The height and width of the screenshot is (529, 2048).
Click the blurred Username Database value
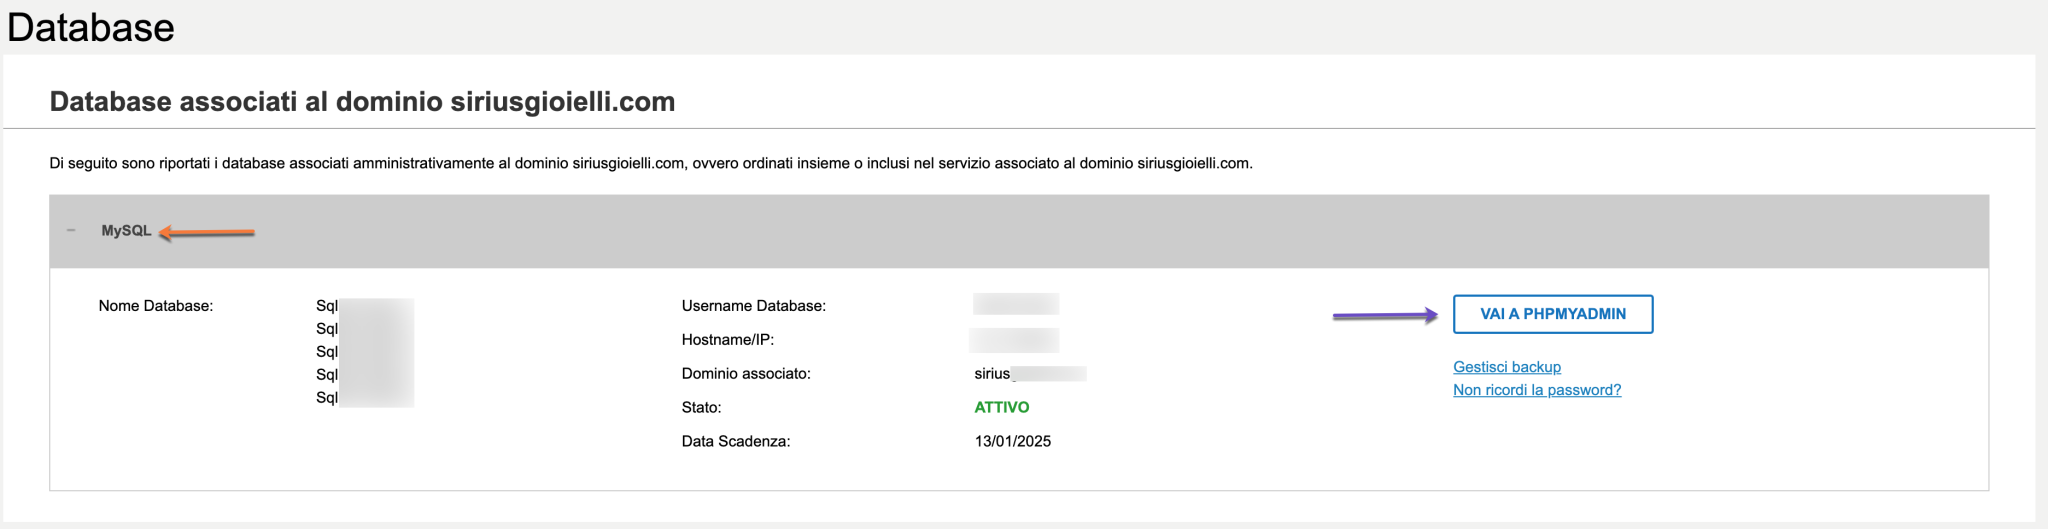(1016, 304)
